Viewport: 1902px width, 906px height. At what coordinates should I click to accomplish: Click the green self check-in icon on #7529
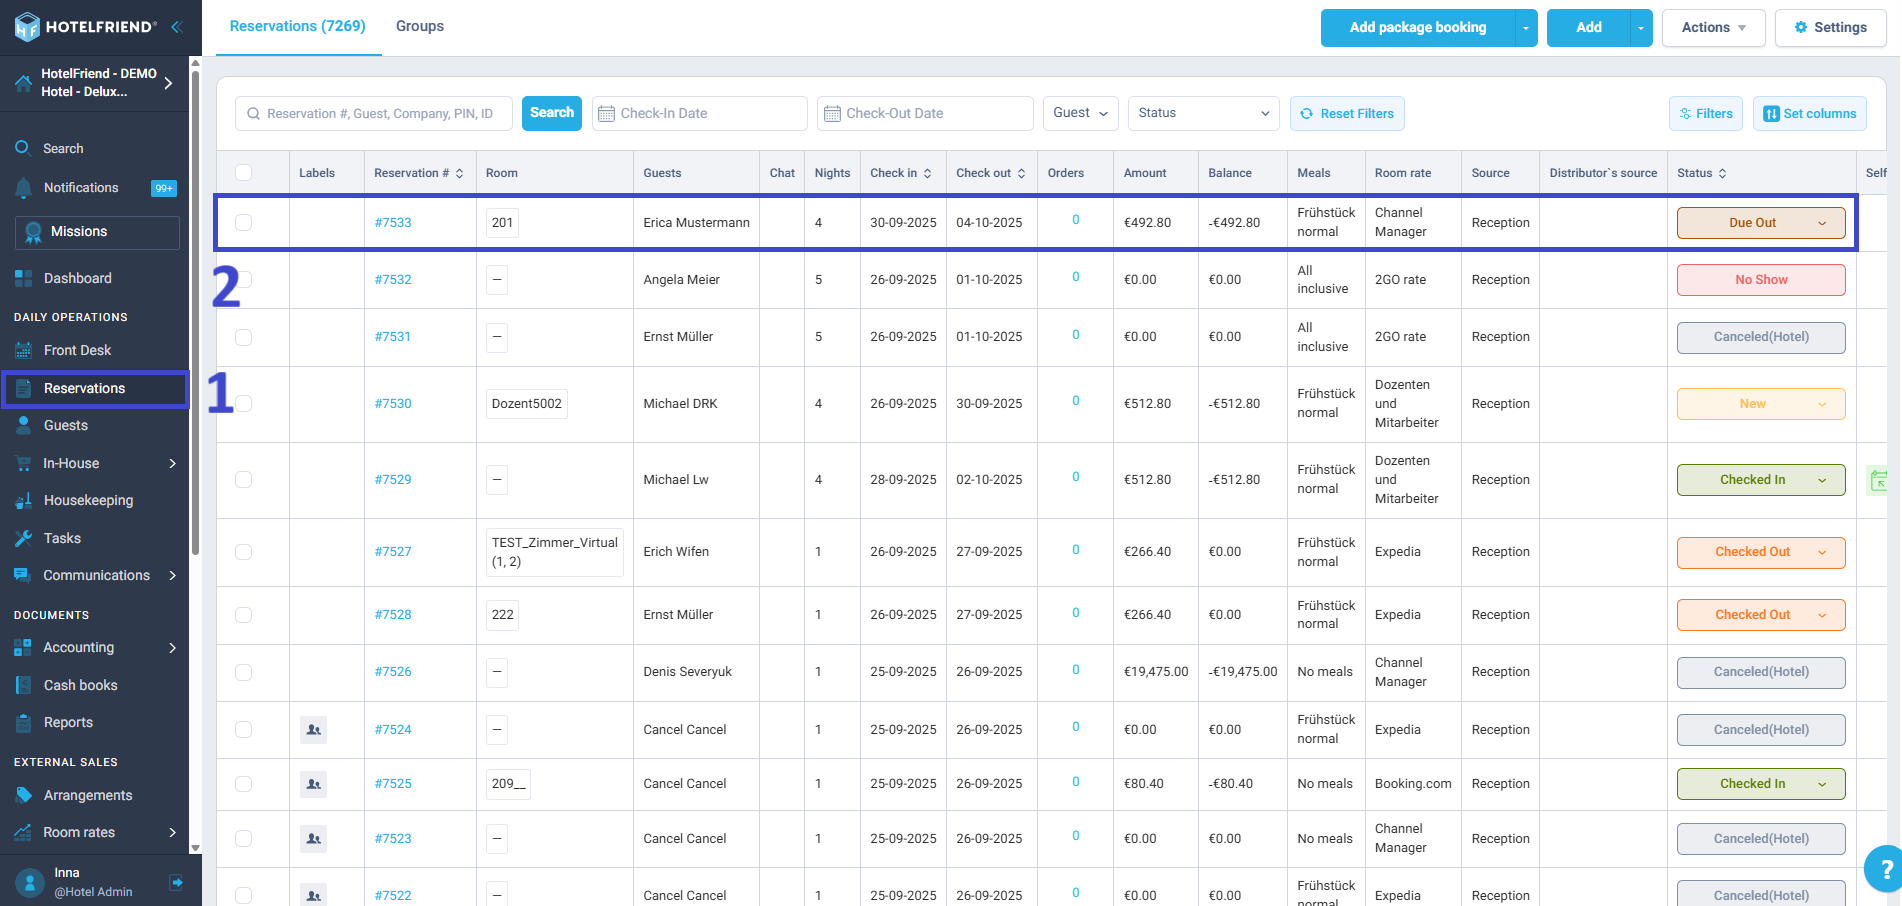tap(1878, 480)
